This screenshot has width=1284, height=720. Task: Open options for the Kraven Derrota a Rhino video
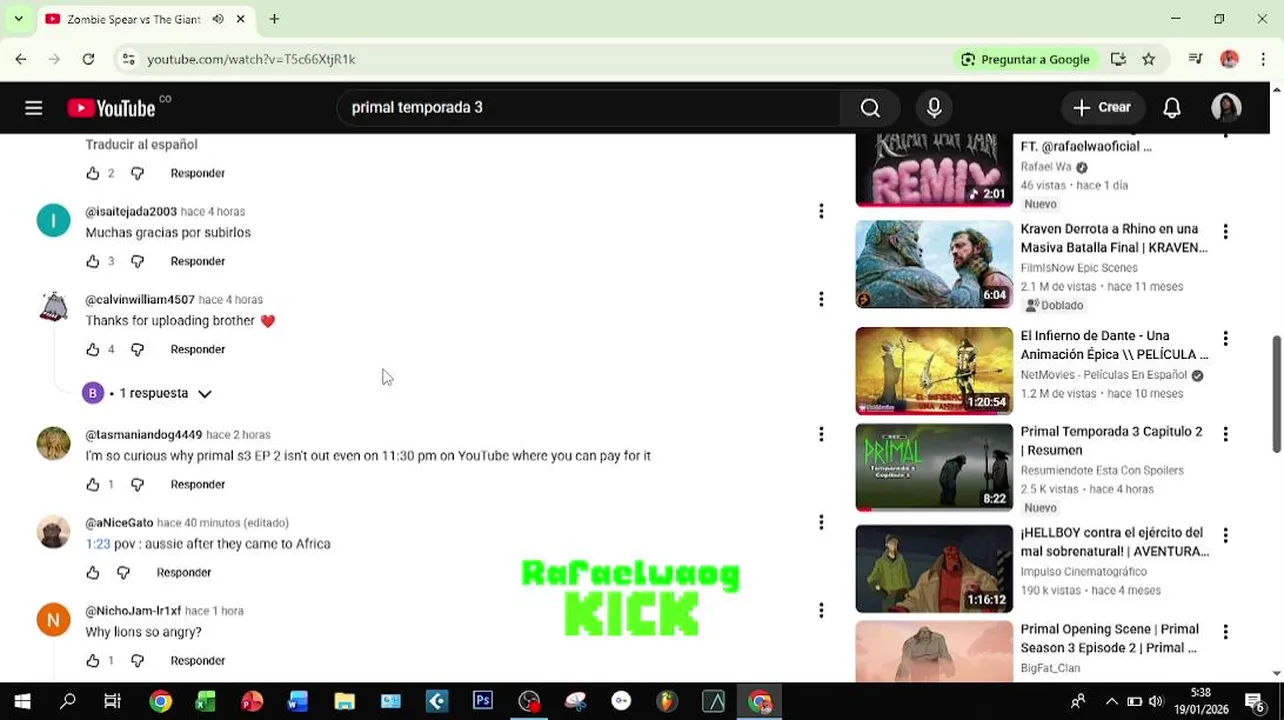tap(1225, 232)
